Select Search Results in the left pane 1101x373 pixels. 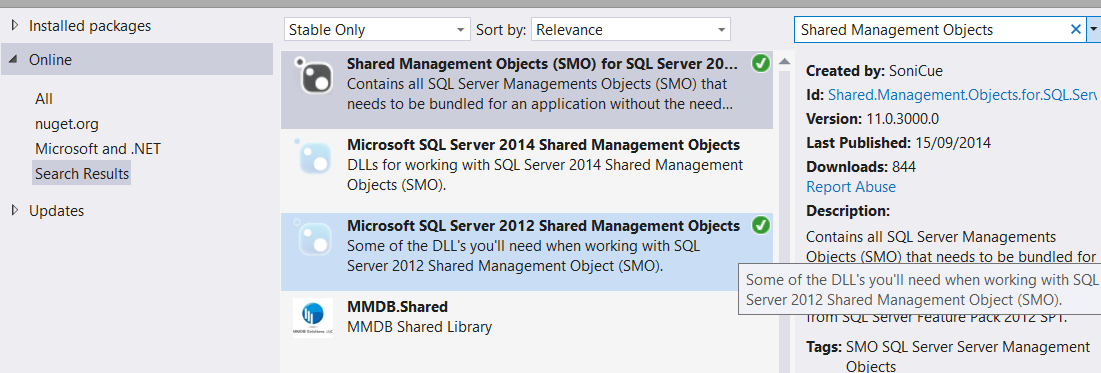[x=81, y=174]
